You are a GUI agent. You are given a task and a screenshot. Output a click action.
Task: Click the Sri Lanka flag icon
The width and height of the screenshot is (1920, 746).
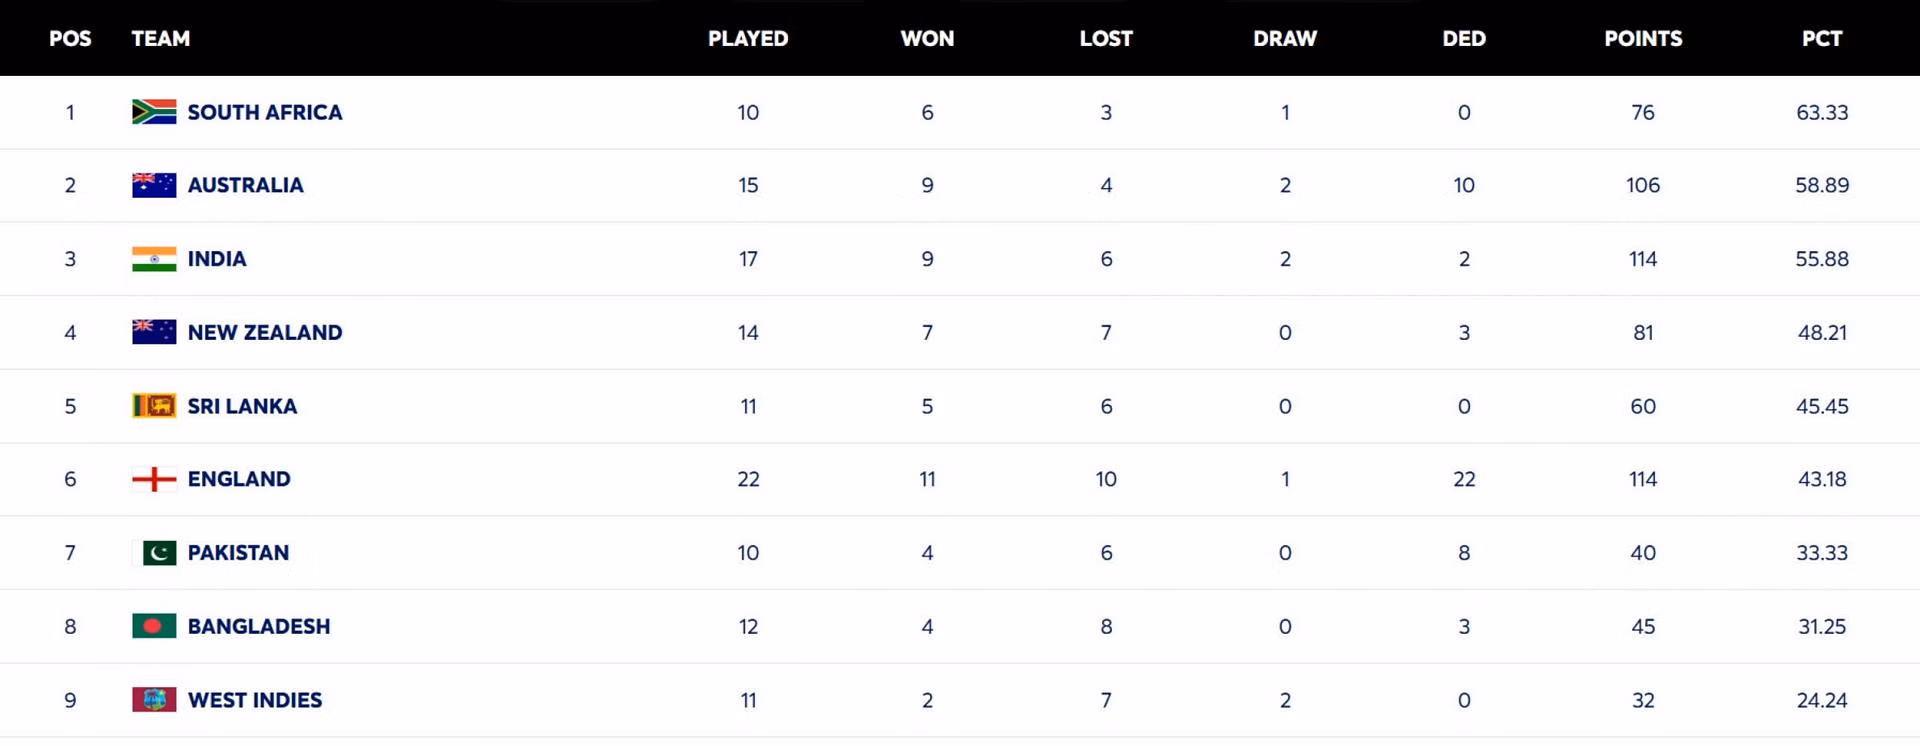[154, 406]
